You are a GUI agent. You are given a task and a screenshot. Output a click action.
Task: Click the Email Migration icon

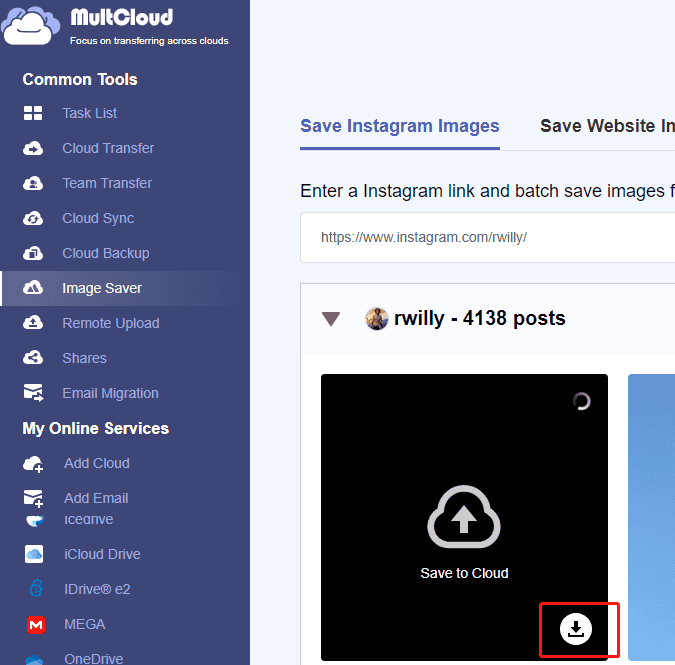coord(33,393)
